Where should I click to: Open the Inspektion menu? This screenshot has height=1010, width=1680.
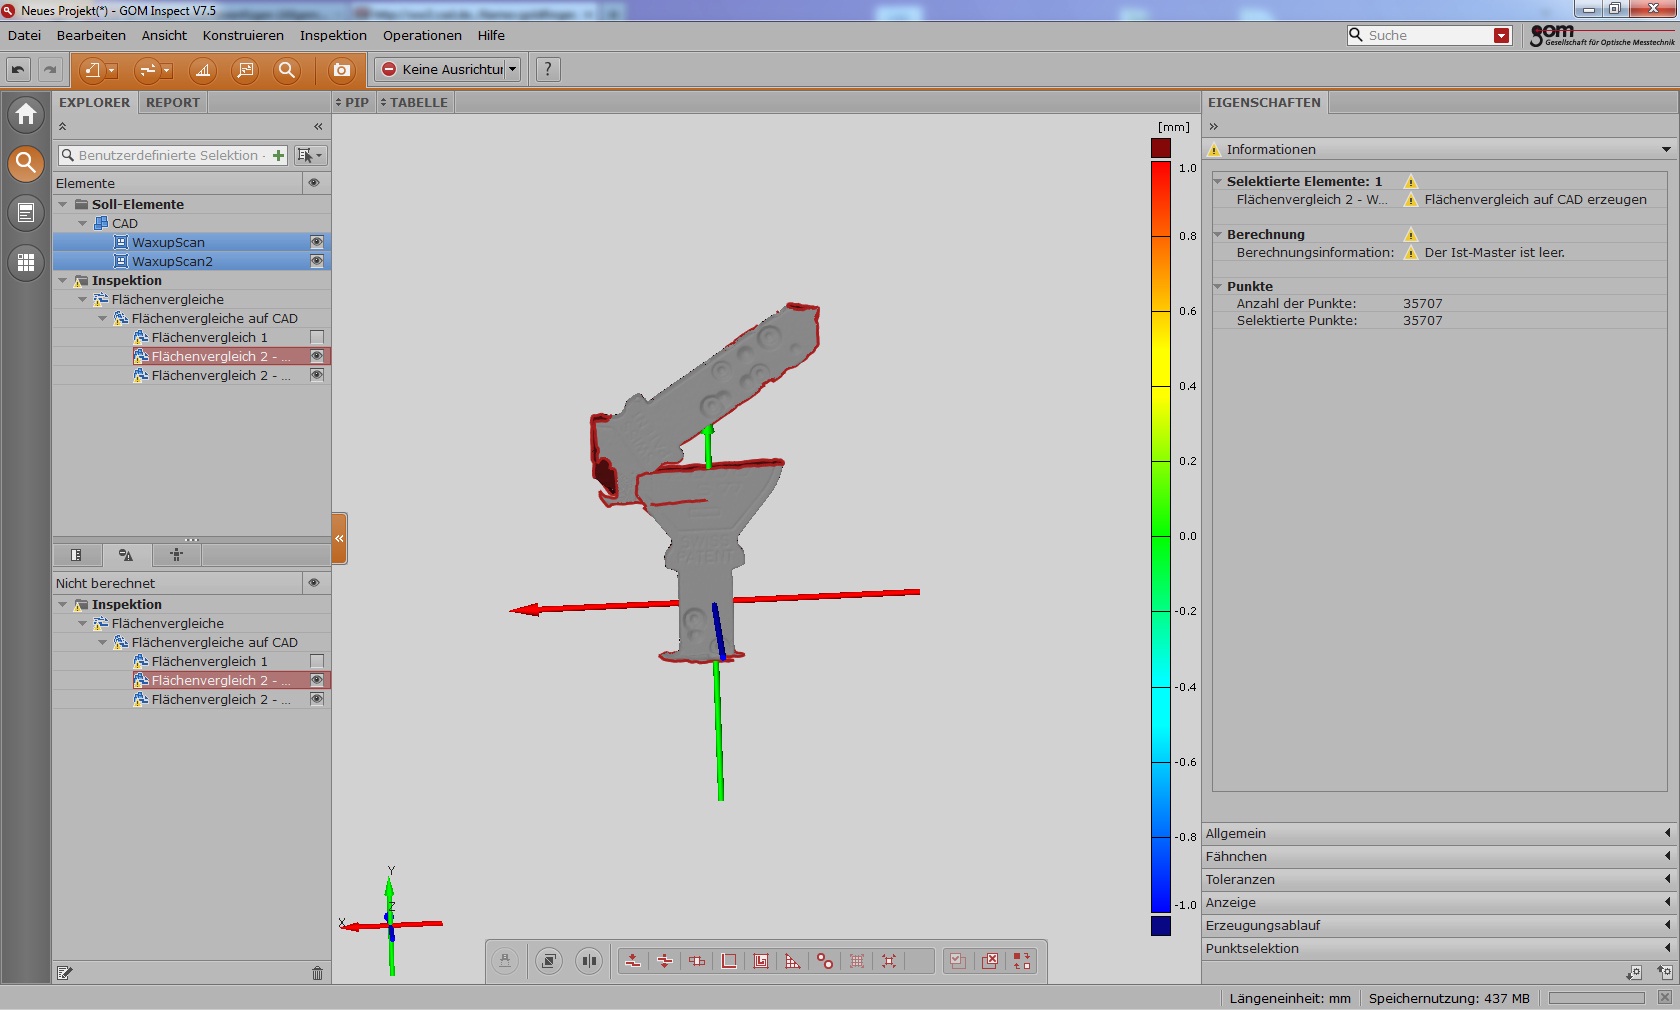333,35
